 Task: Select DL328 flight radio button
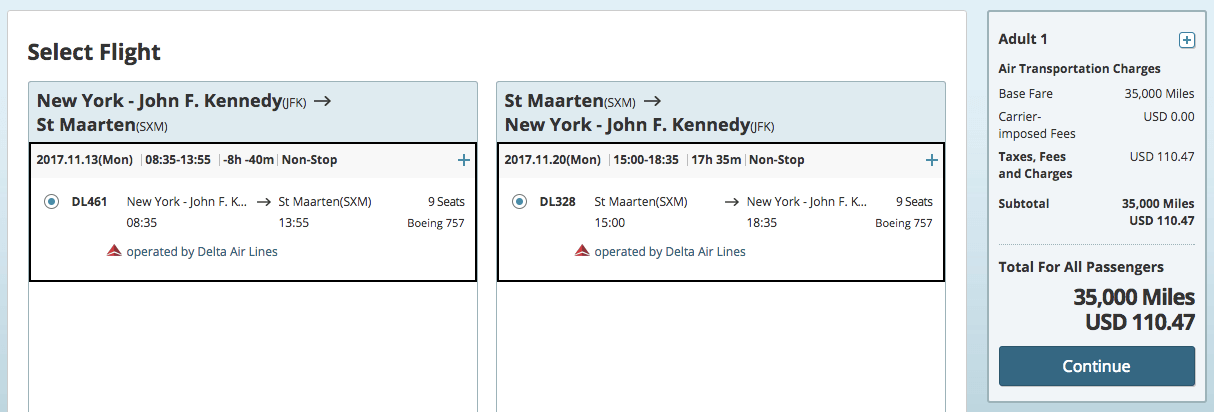519,202
